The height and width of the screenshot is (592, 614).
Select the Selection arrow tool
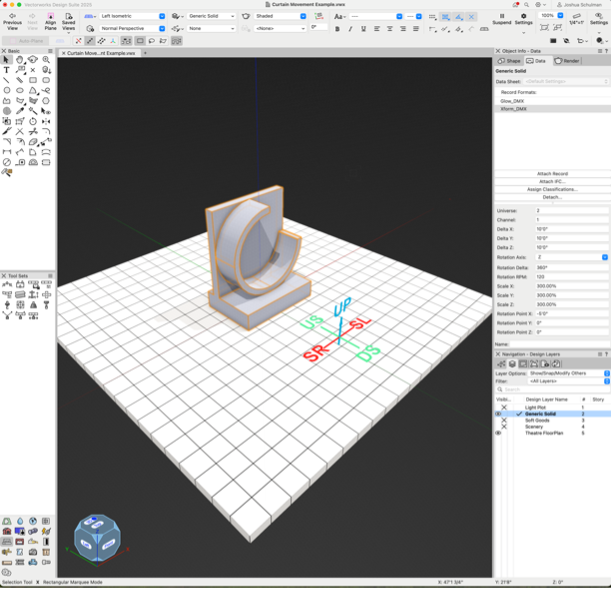tap(6, 60)
